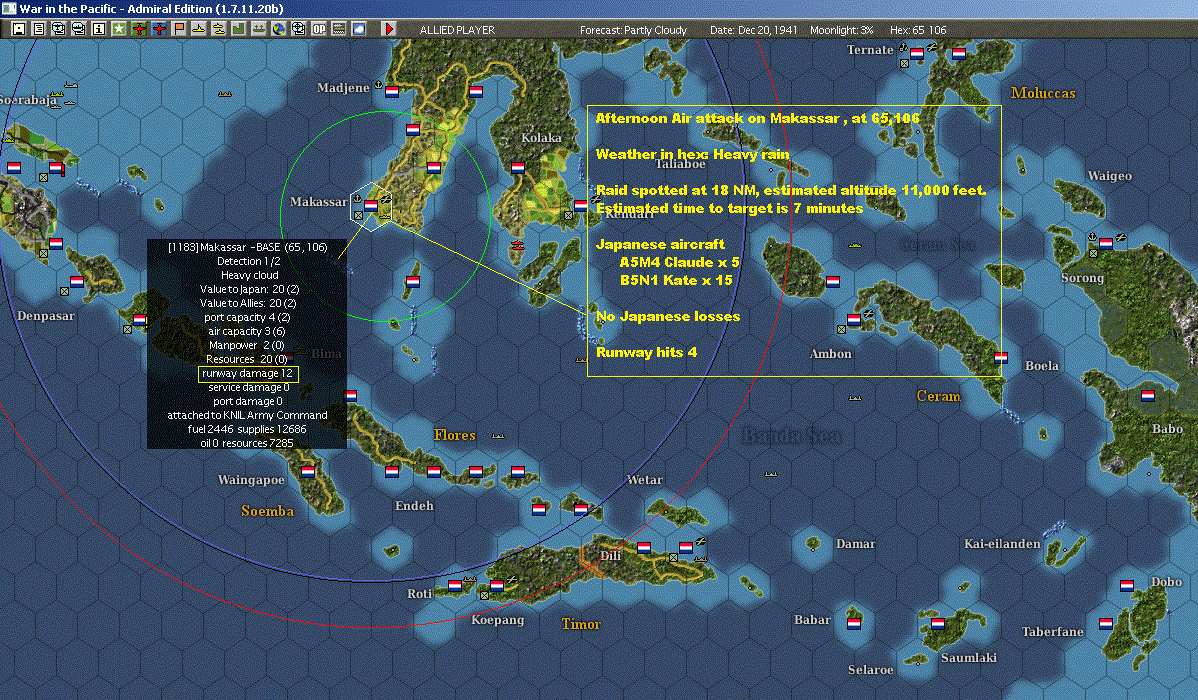This screenshot has height=700, width=1198.
Task: Click the two yellow aircraft toolbar icon
Action: (x=219, y=29)
